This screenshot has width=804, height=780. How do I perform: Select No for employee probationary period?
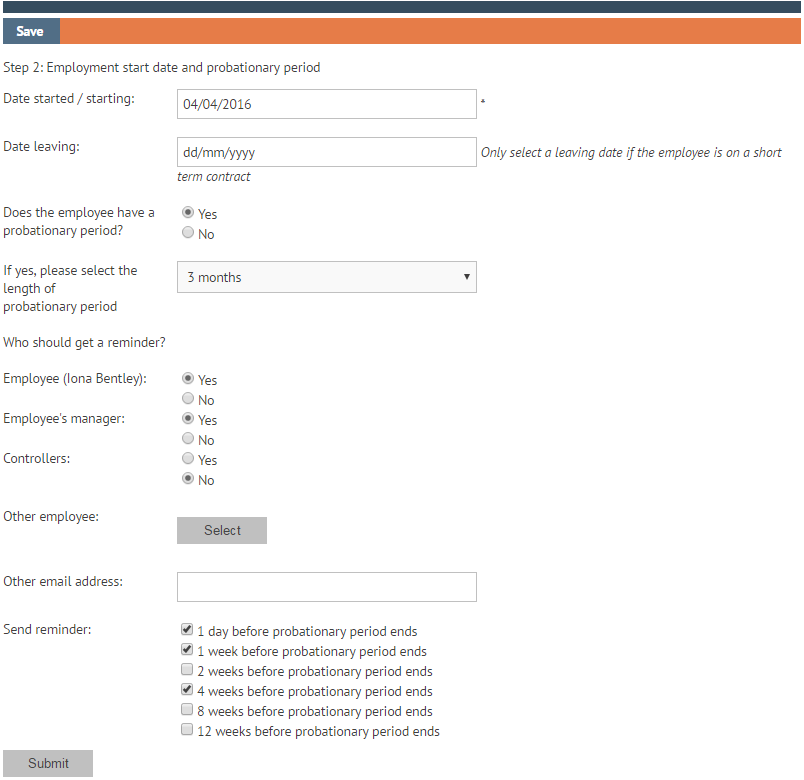coord(188,231)
